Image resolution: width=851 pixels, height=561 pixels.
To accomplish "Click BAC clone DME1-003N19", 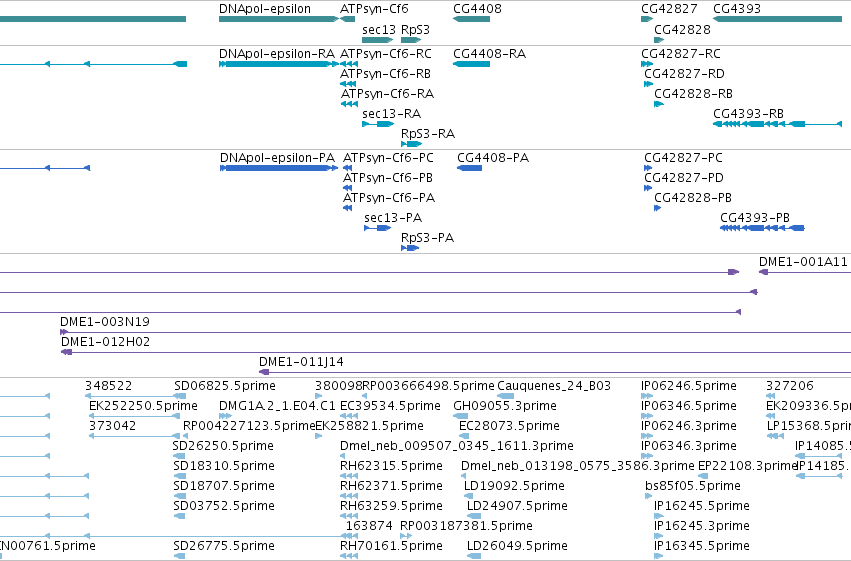I will tap(105, 322).
